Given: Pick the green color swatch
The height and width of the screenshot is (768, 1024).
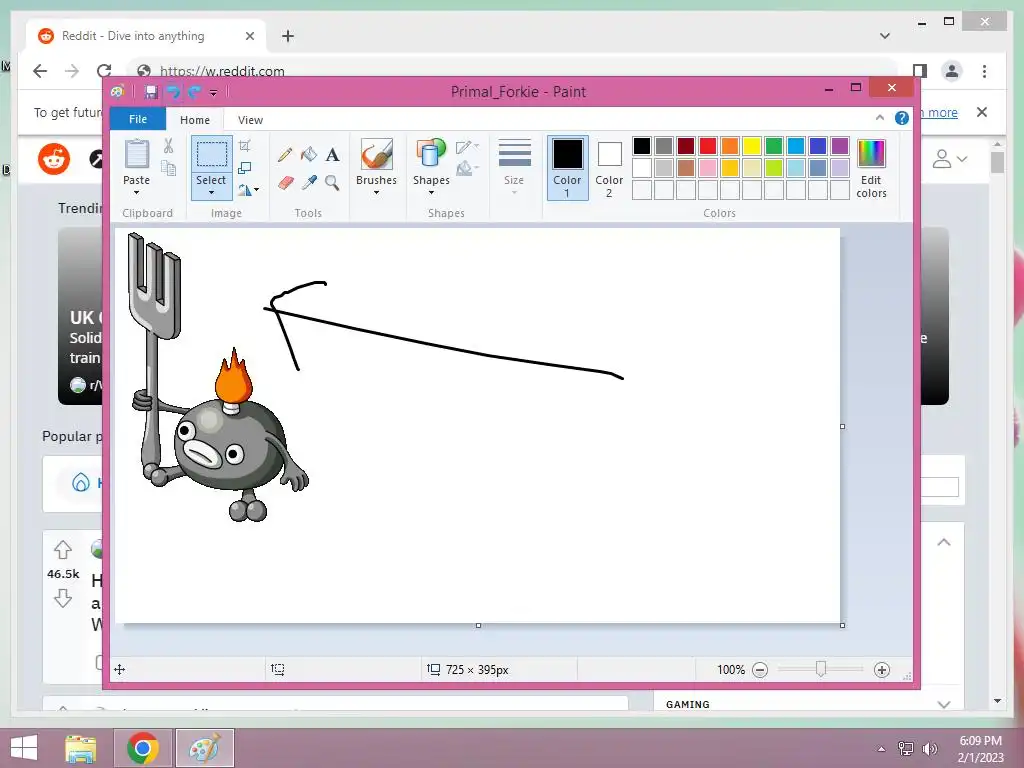Looking at the screenshot, I should pyautogui.click(x=773, y=146).
